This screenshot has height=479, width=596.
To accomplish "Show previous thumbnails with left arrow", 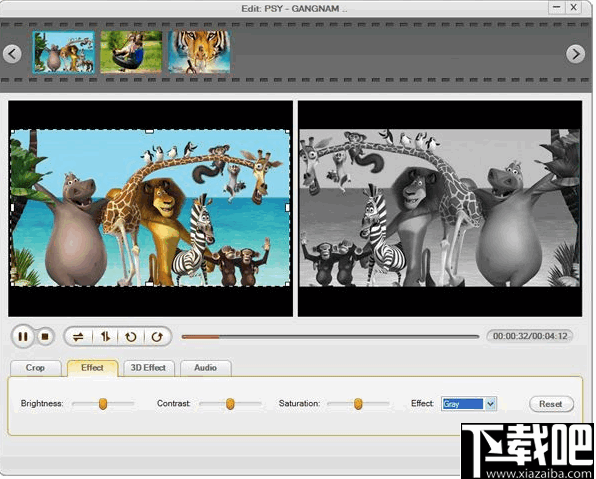I will pos(12,54).
